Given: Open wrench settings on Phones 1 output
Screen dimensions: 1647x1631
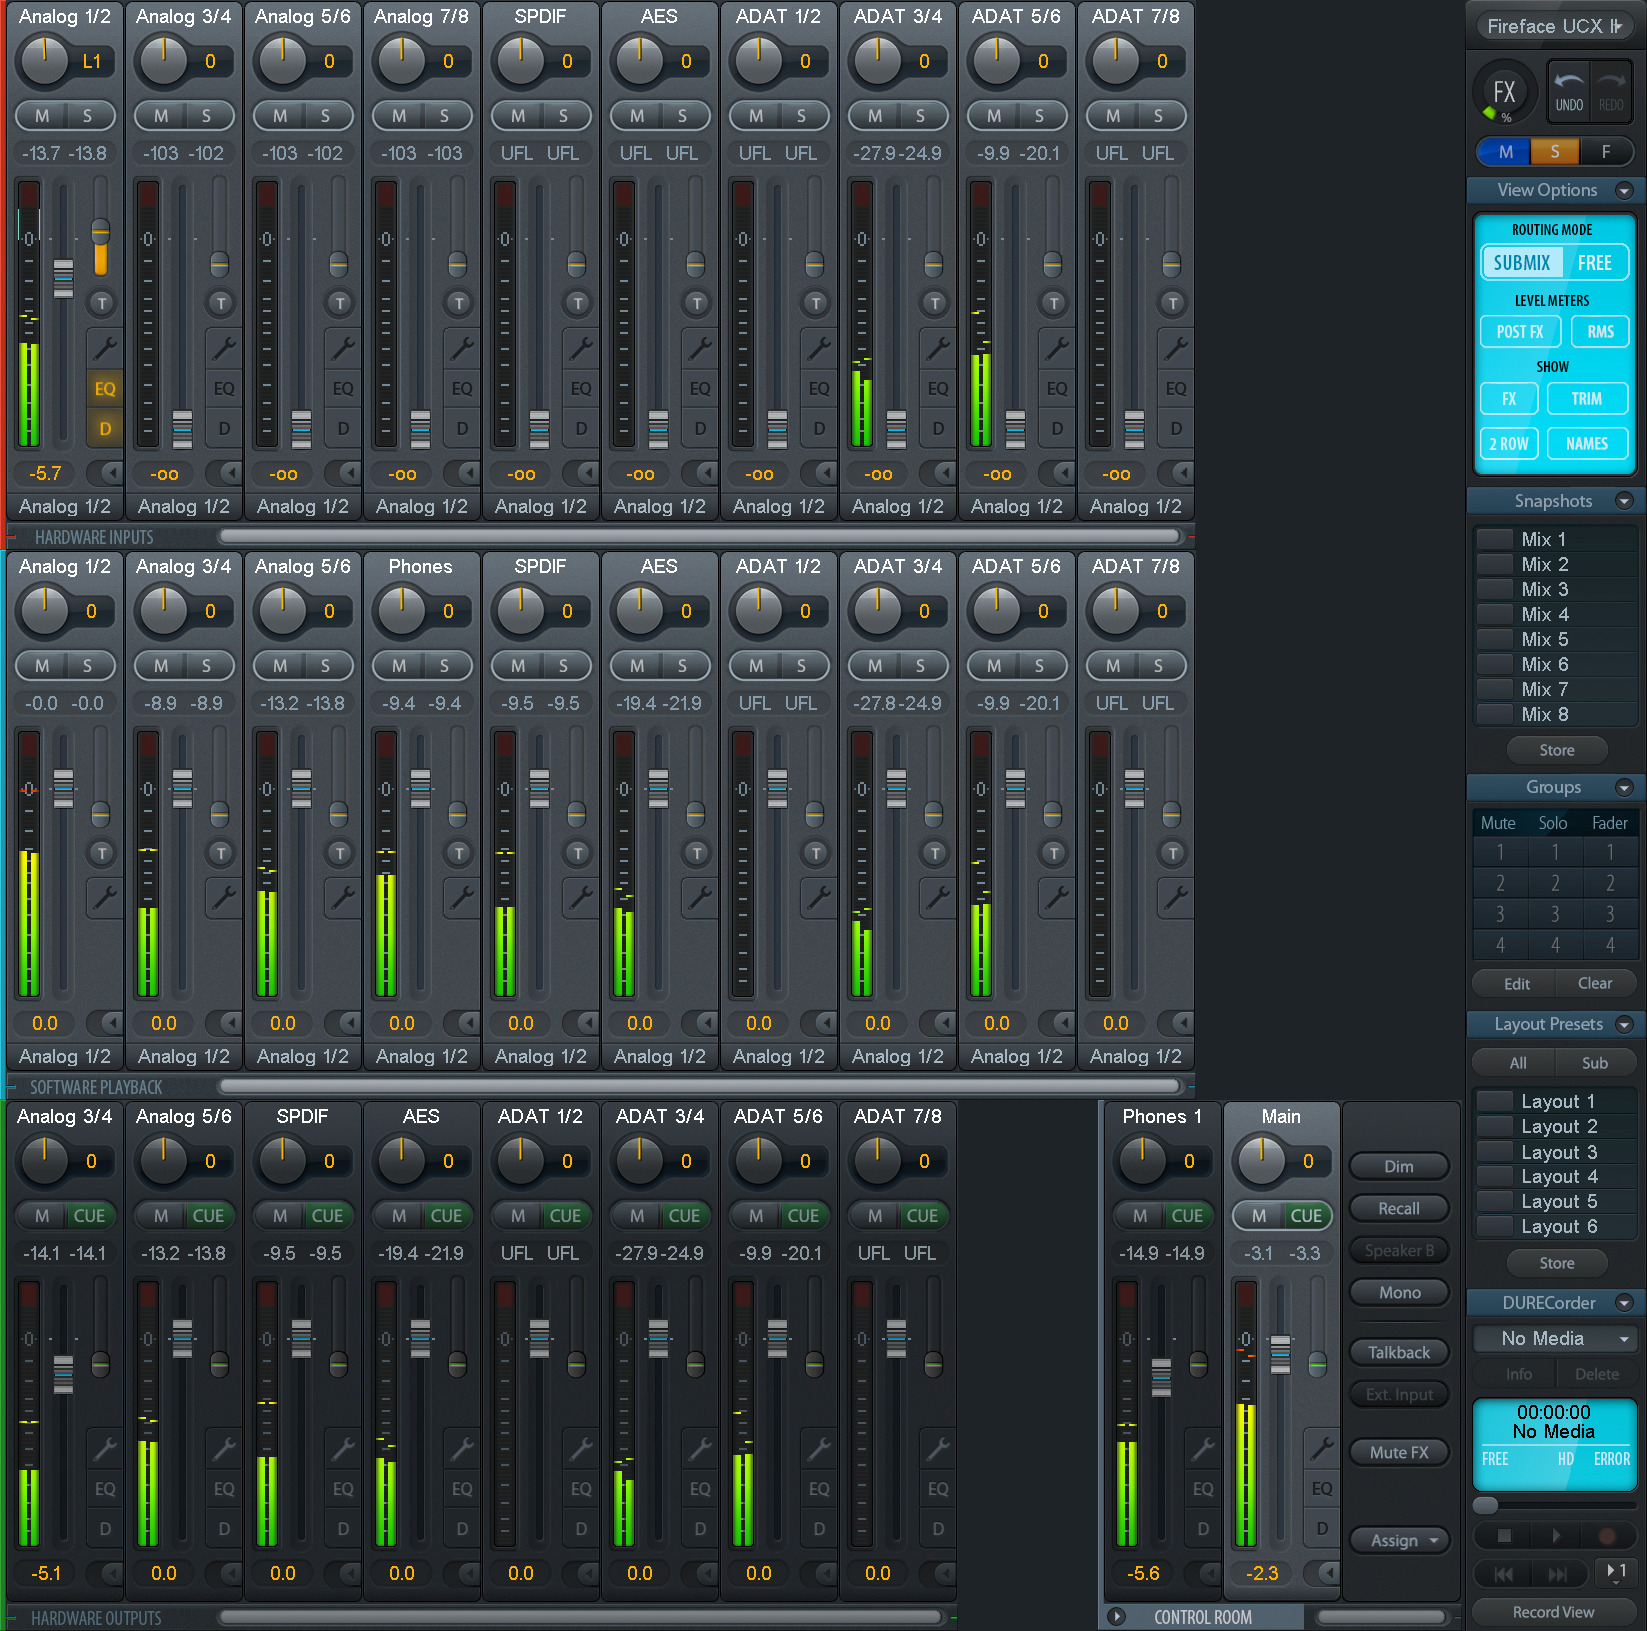Looking at the screenshot, I should point(1203,1447).
